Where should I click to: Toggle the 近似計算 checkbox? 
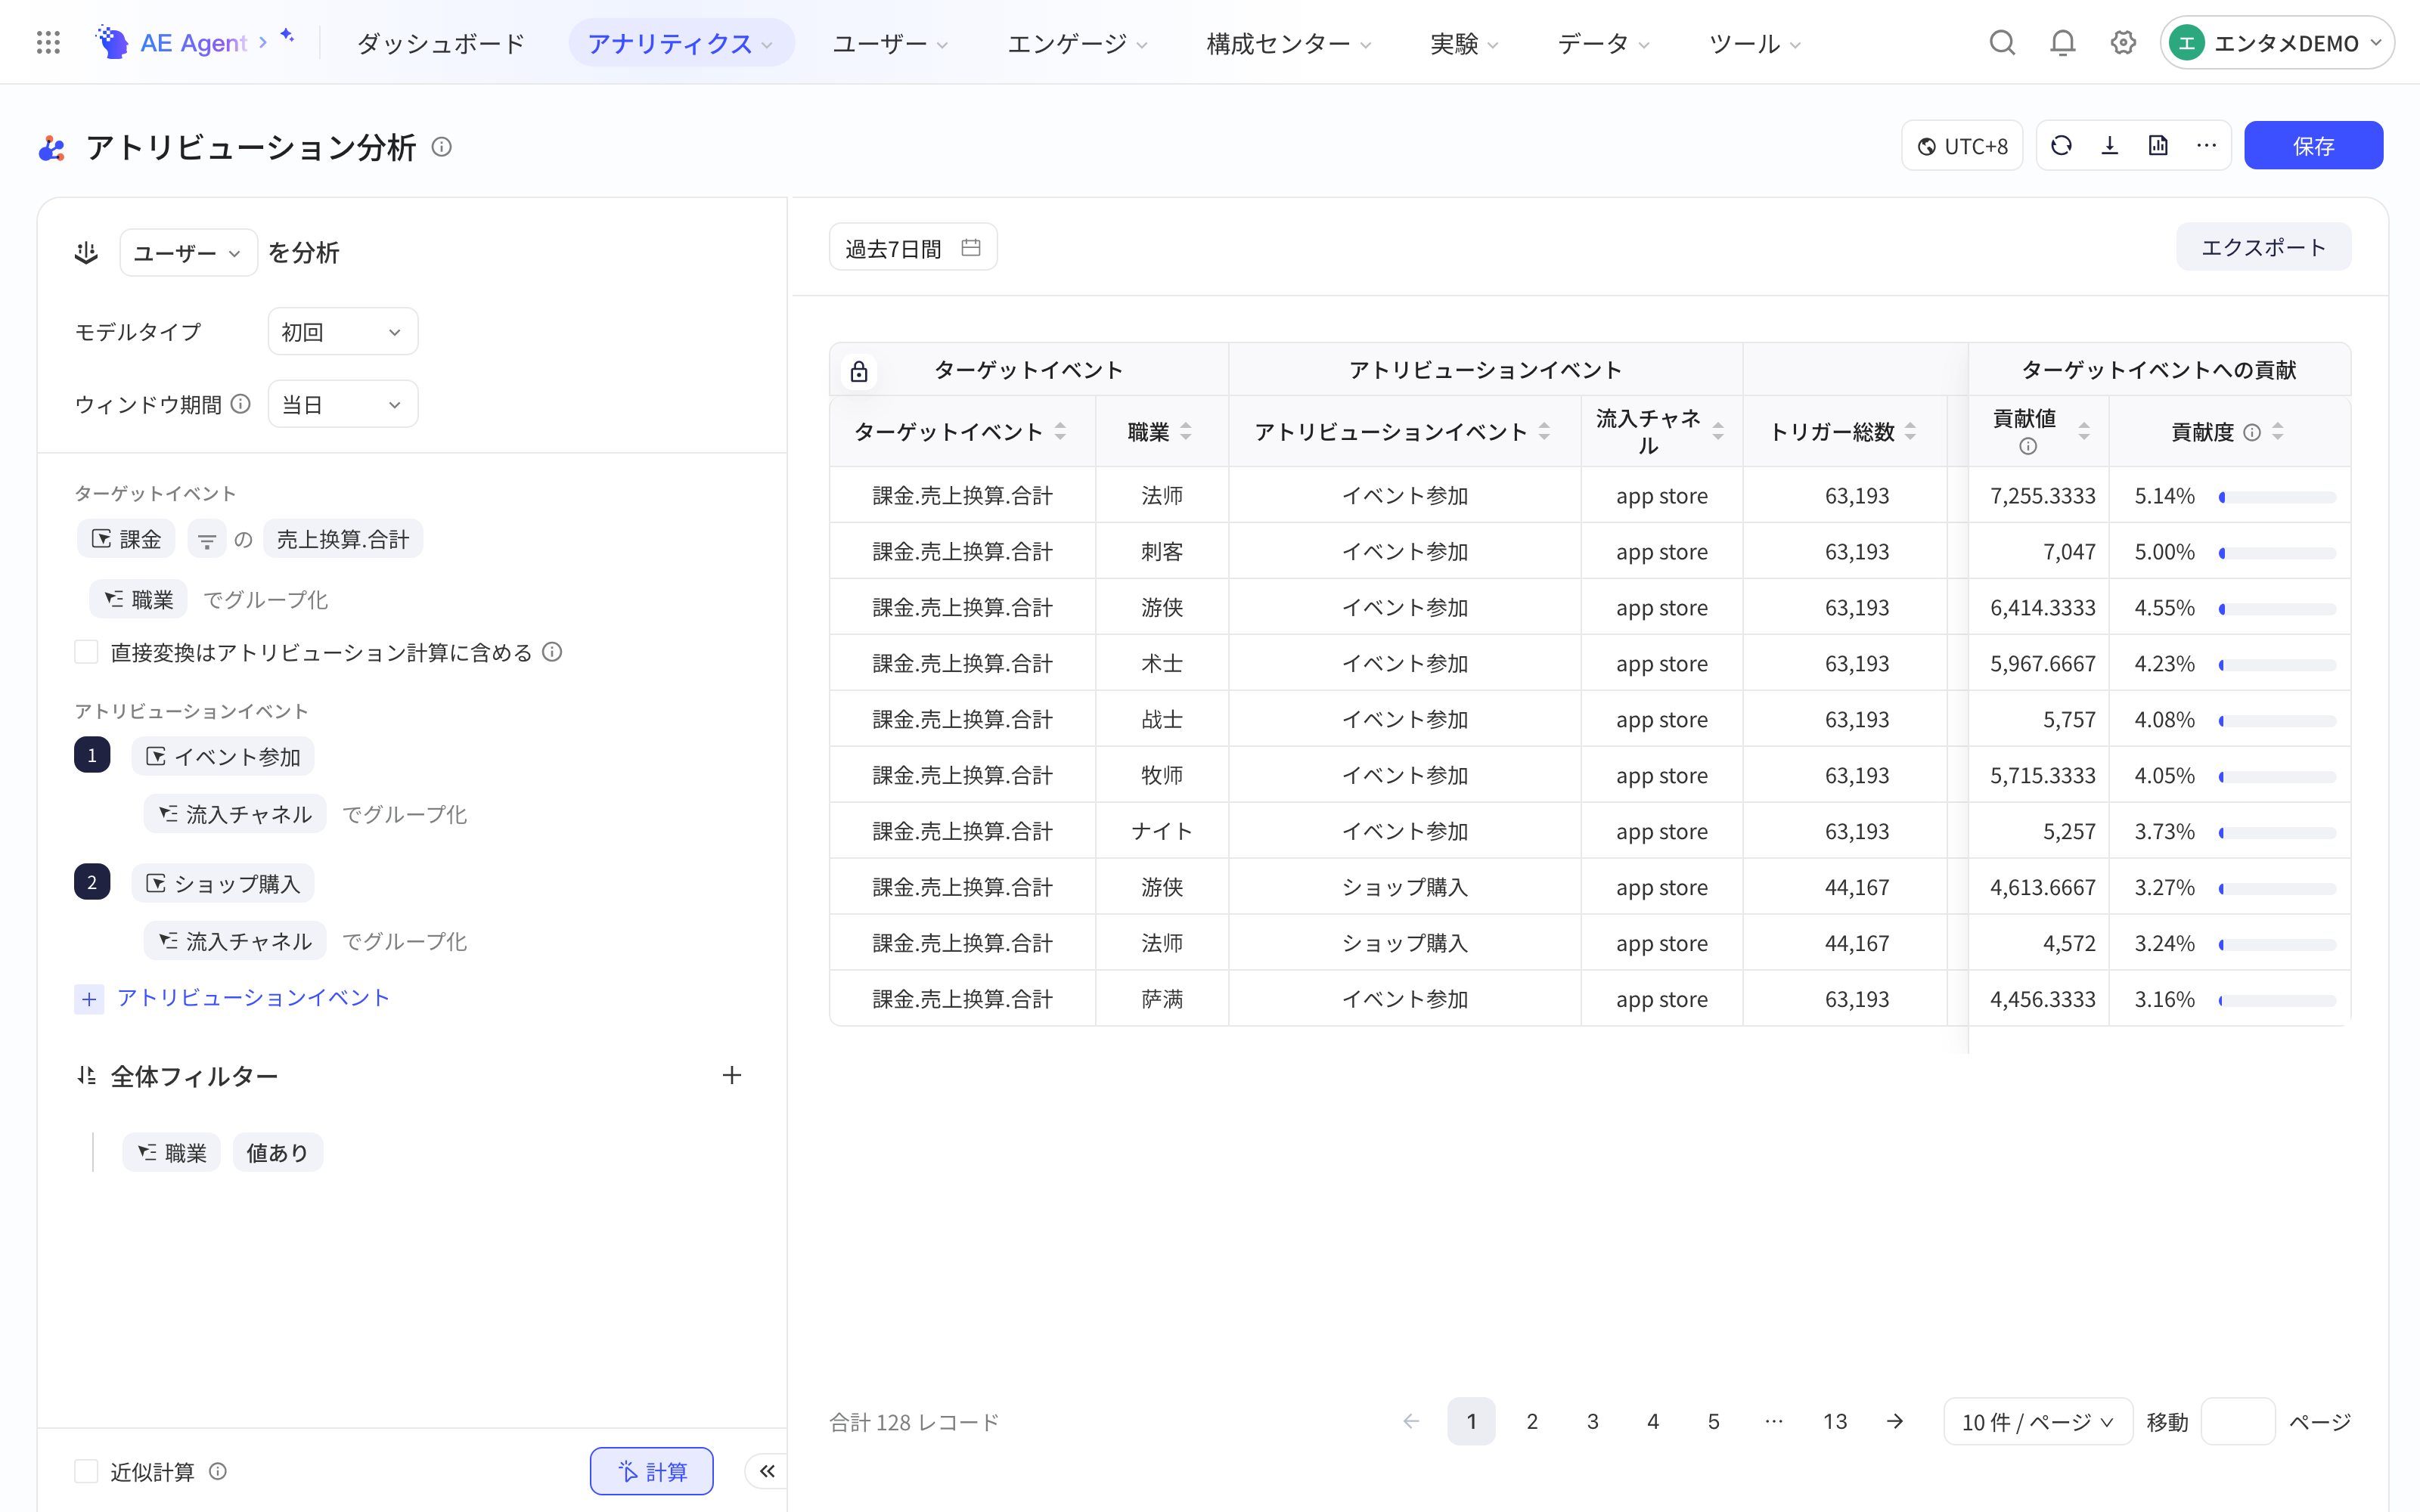coord(87,1471)
